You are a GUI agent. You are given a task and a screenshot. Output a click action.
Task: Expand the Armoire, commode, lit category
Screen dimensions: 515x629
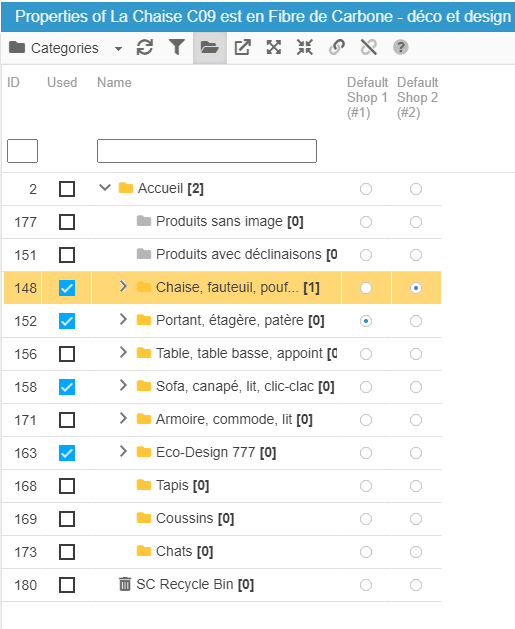tap(123, 418)
